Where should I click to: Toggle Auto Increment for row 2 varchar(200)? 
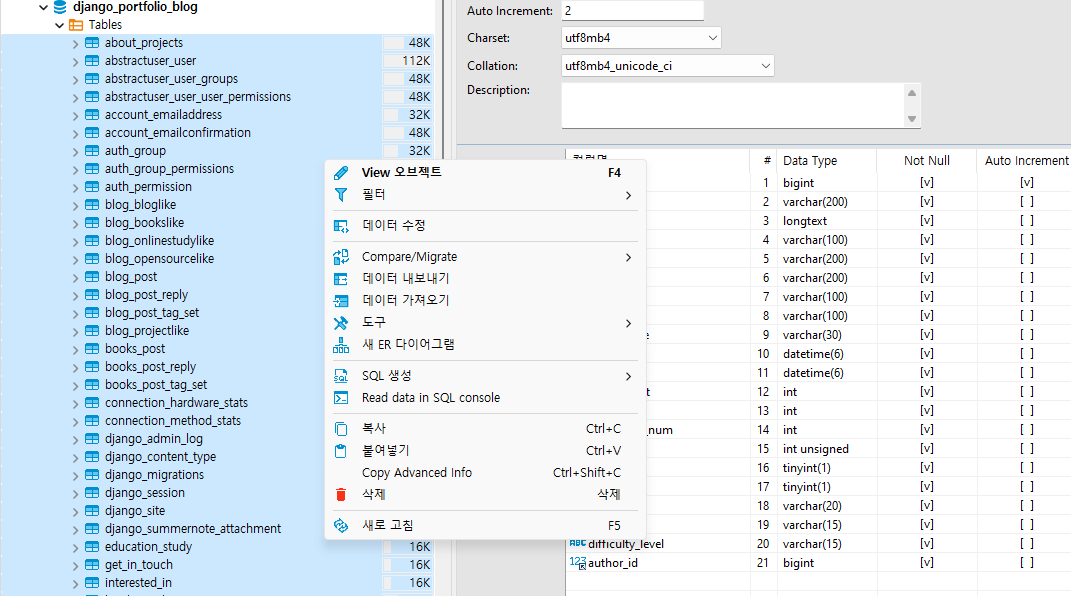(x=1027, y=202)
